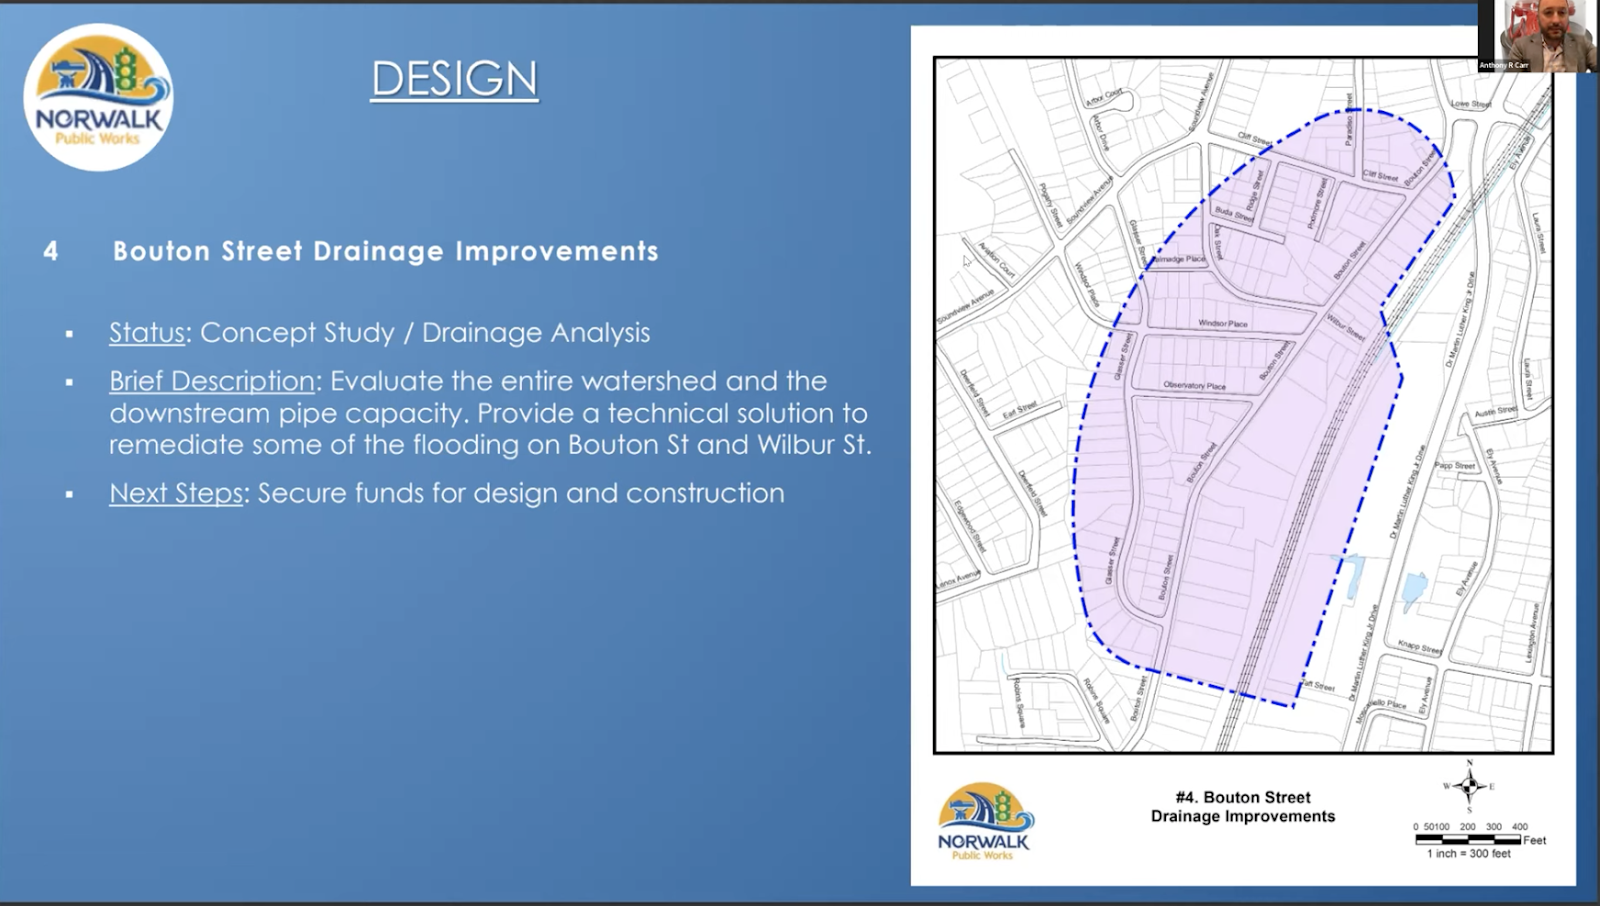Click the underlined Status label

tap(147, 333)
